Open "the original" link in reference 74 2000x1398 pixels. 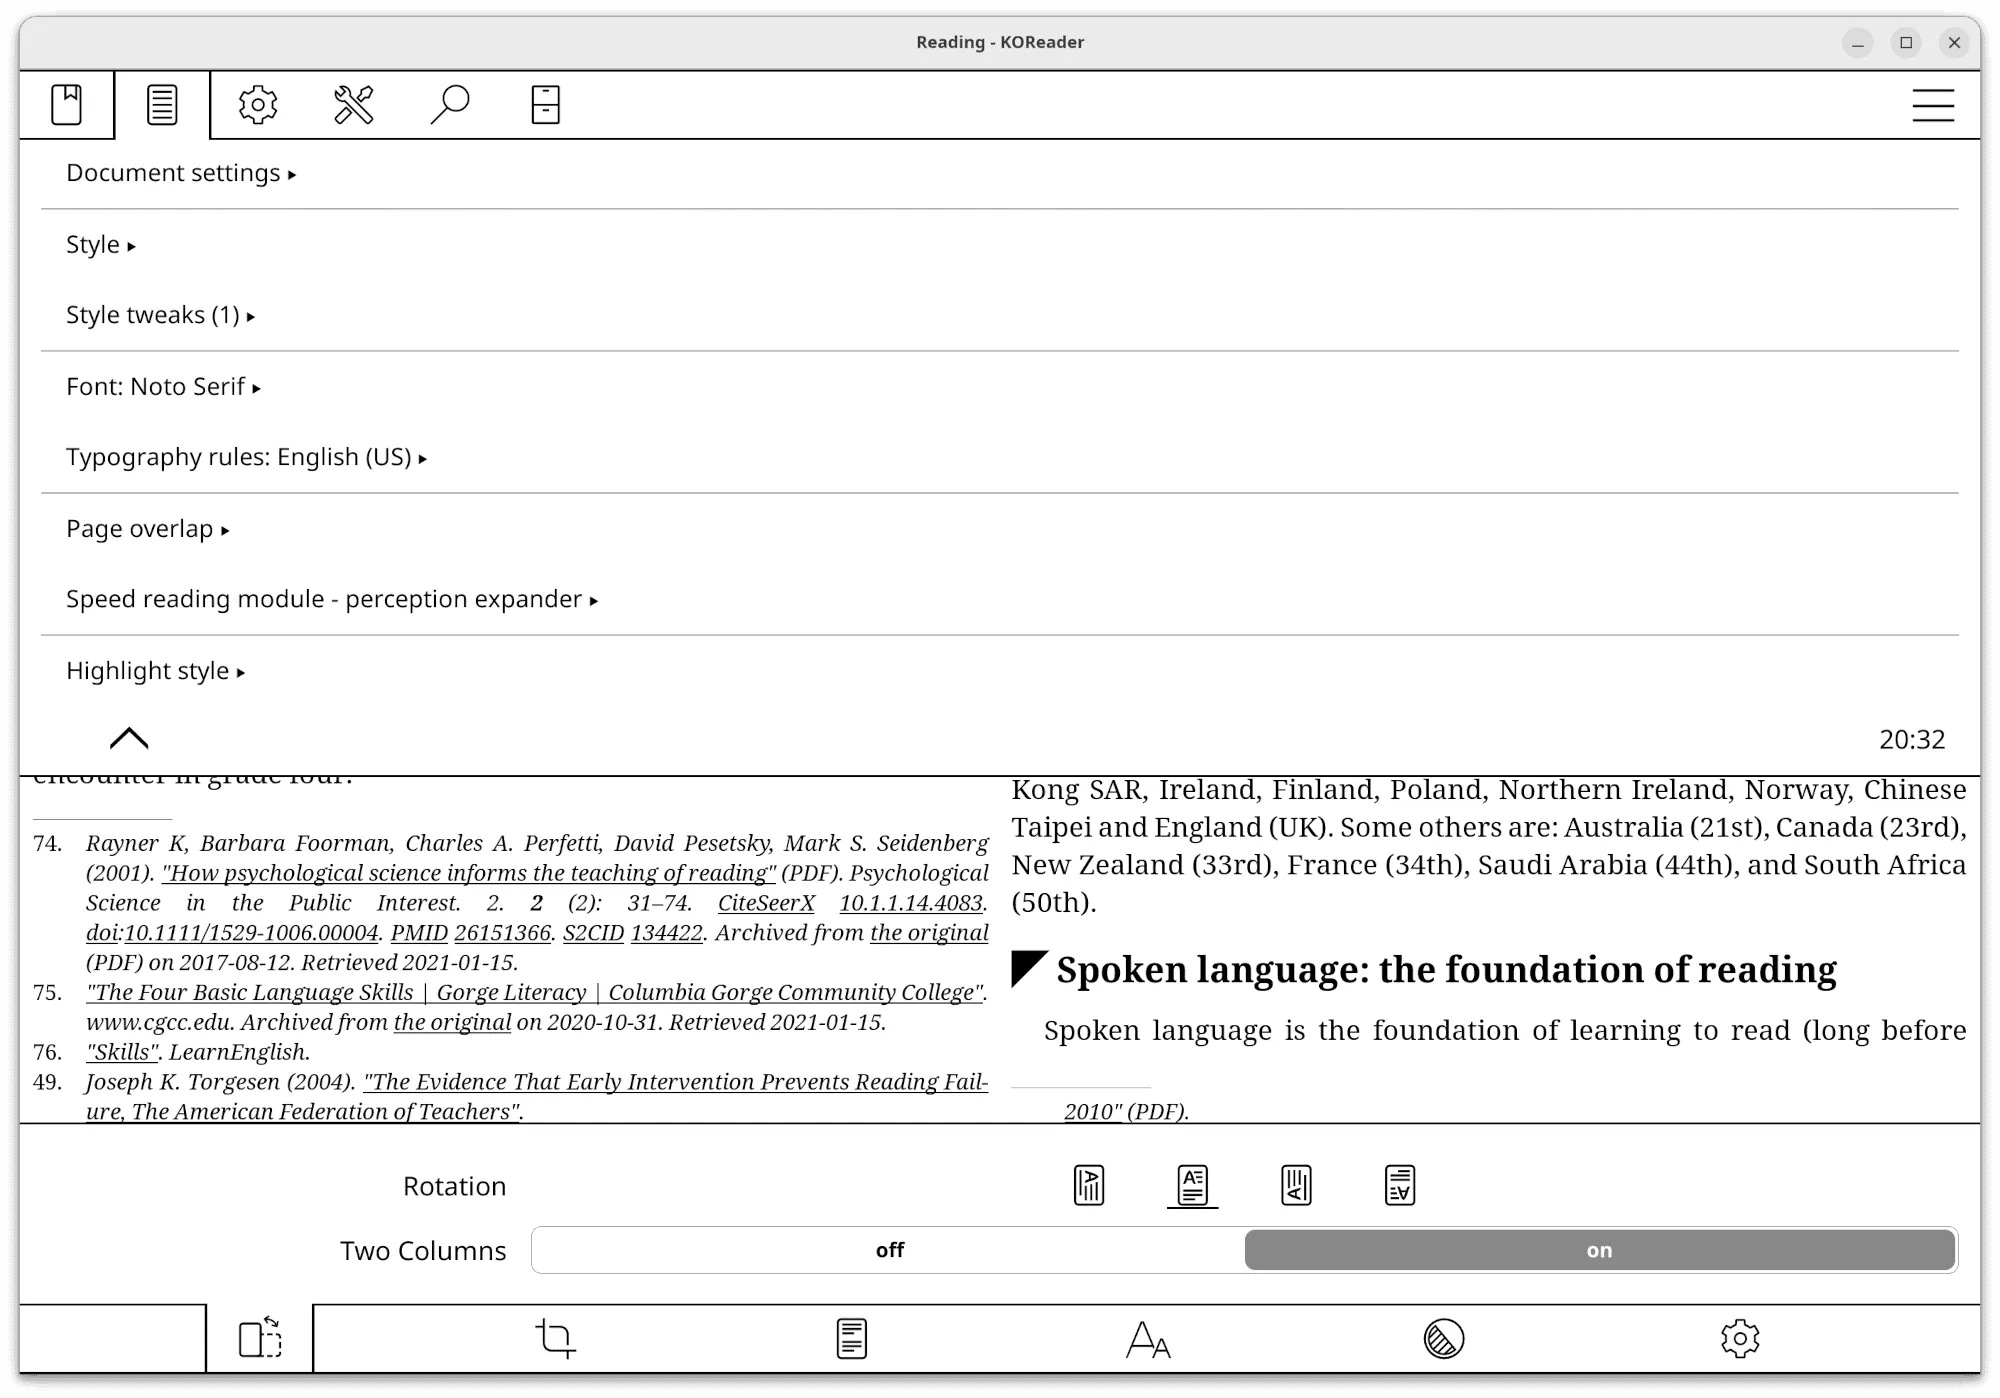929,933
